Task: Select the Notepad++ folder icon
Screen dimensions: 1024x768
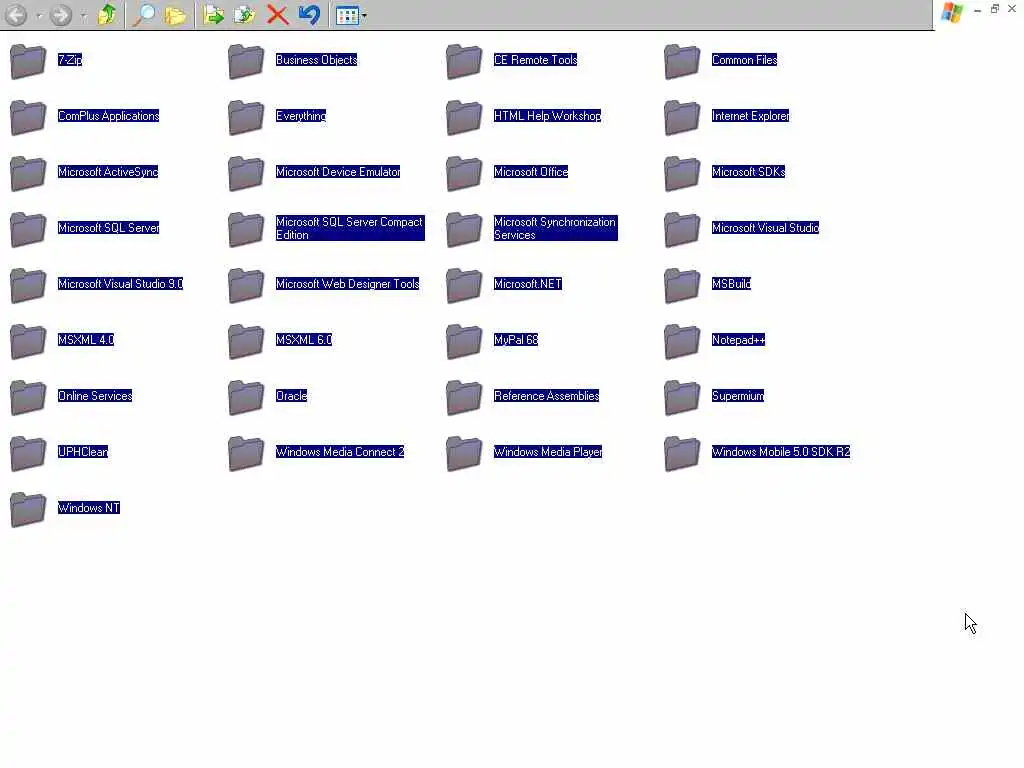Action: pyautogui.click(x=682, y=342)
